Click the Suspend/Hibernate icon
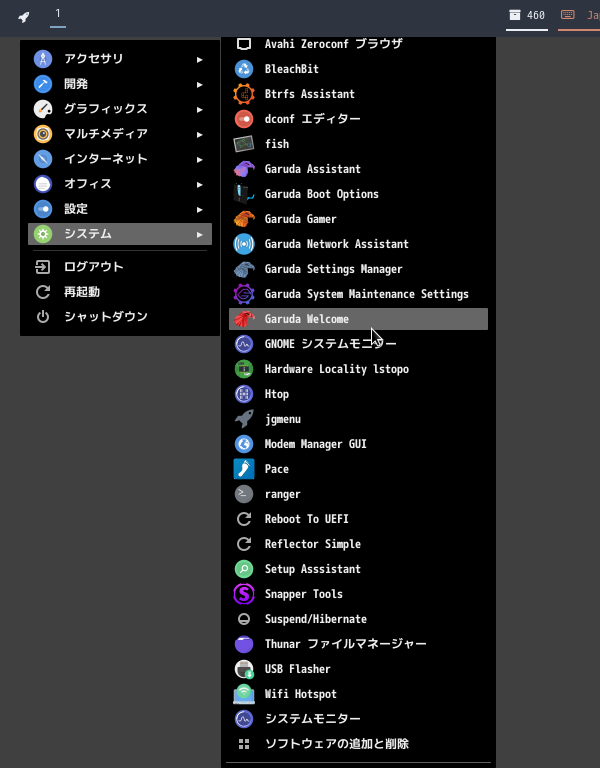This screenshot has width=600, height=768. pyautogui.click(x=244, y=619)
